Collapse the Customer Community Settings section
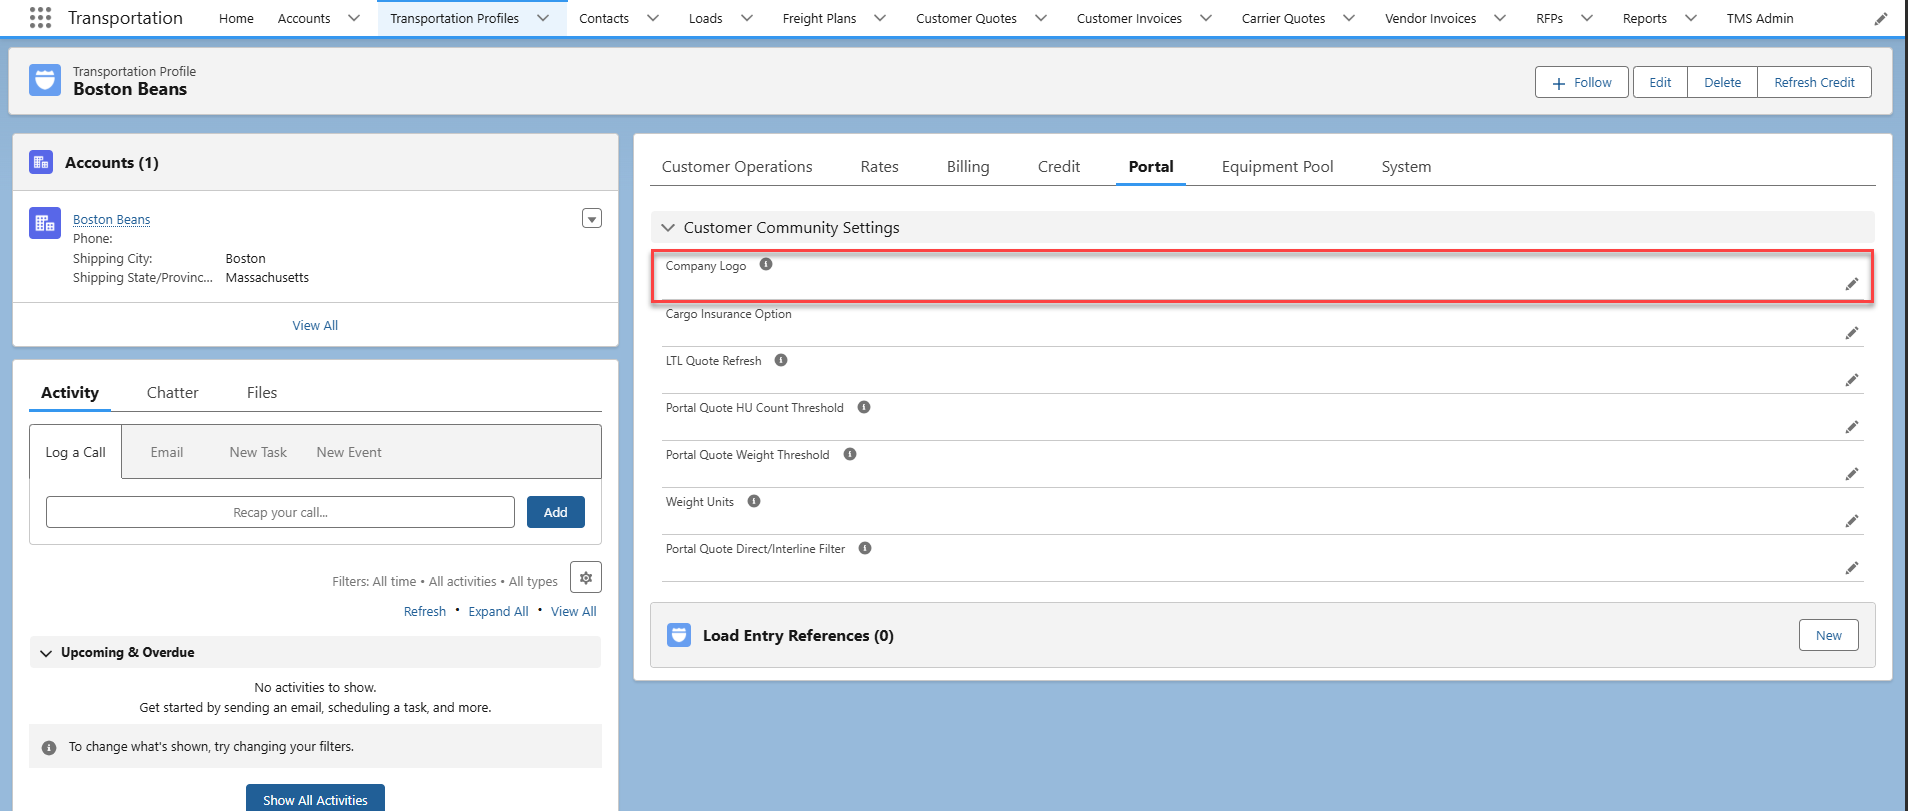Viewport: 1908px width, 811px height. [x=668, y=228]
